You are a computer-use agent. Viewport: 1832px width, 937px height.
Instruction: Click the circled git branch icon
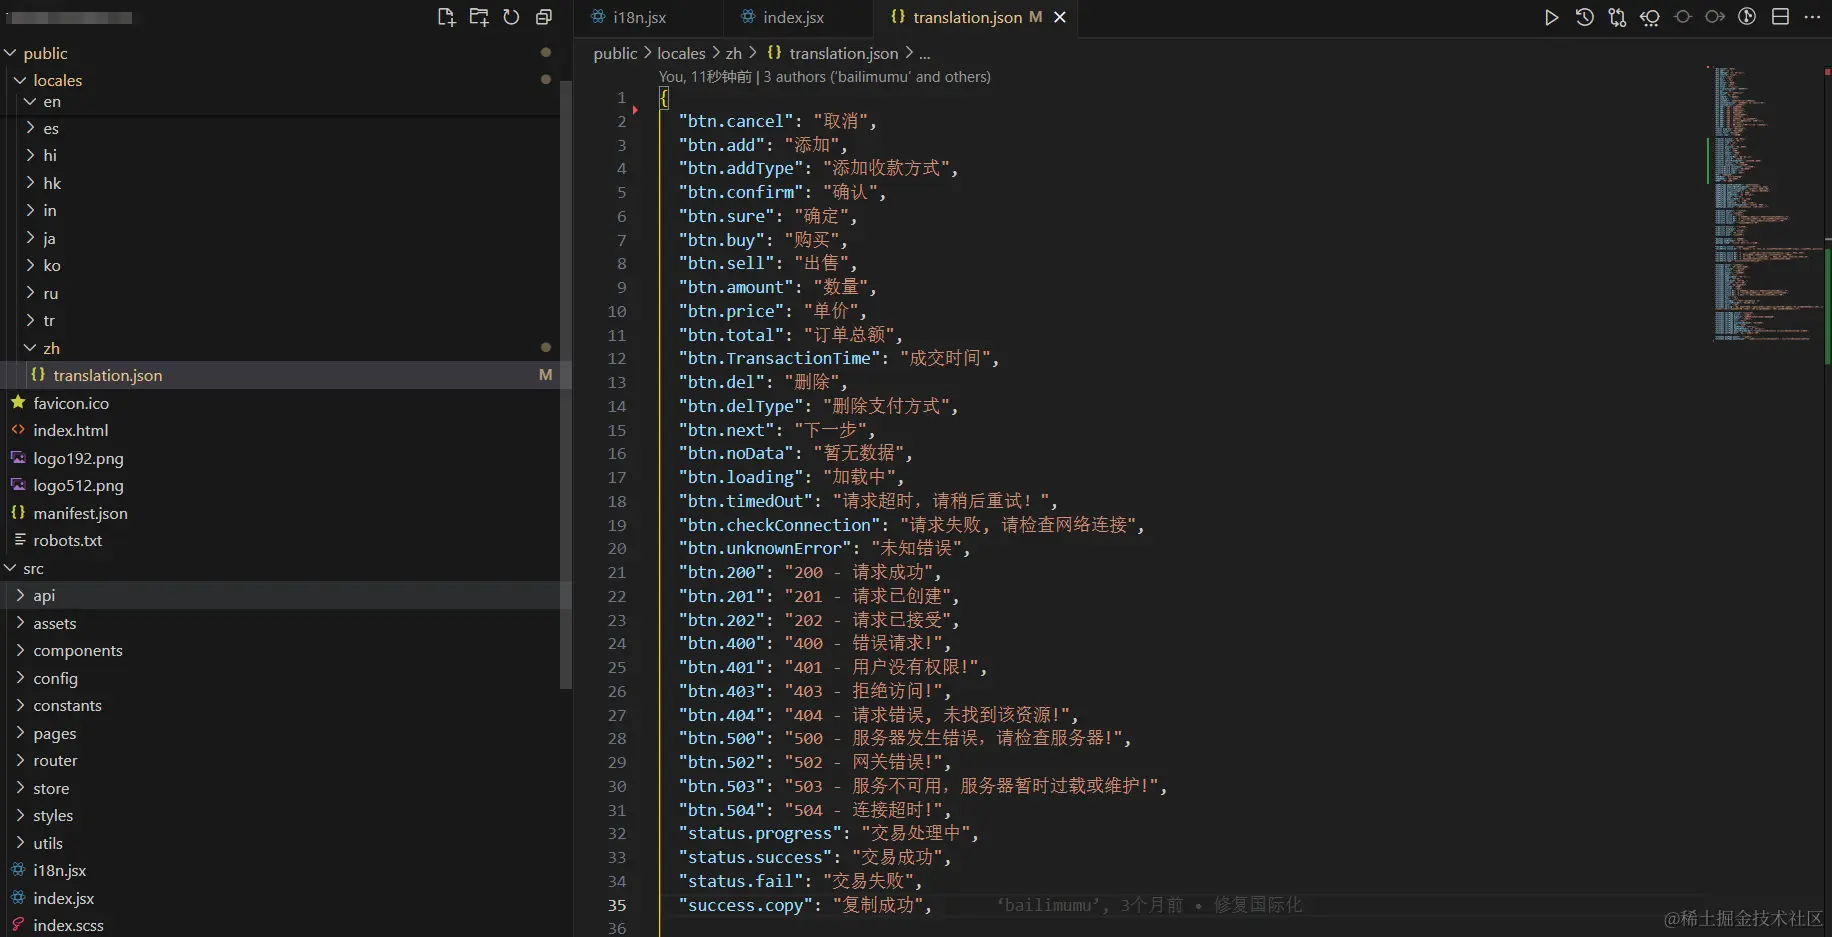pyautogui.click(x=1747, y=17)
